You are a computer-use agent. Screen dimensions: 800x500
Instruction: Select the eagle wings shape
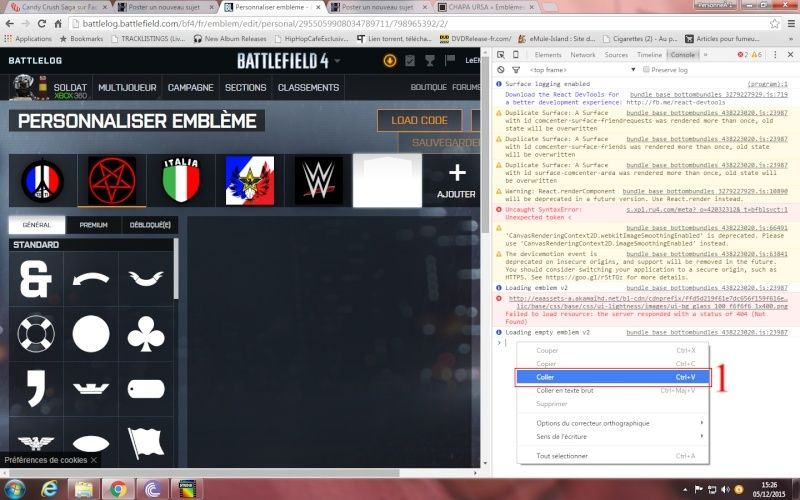[x=36, y=442]
